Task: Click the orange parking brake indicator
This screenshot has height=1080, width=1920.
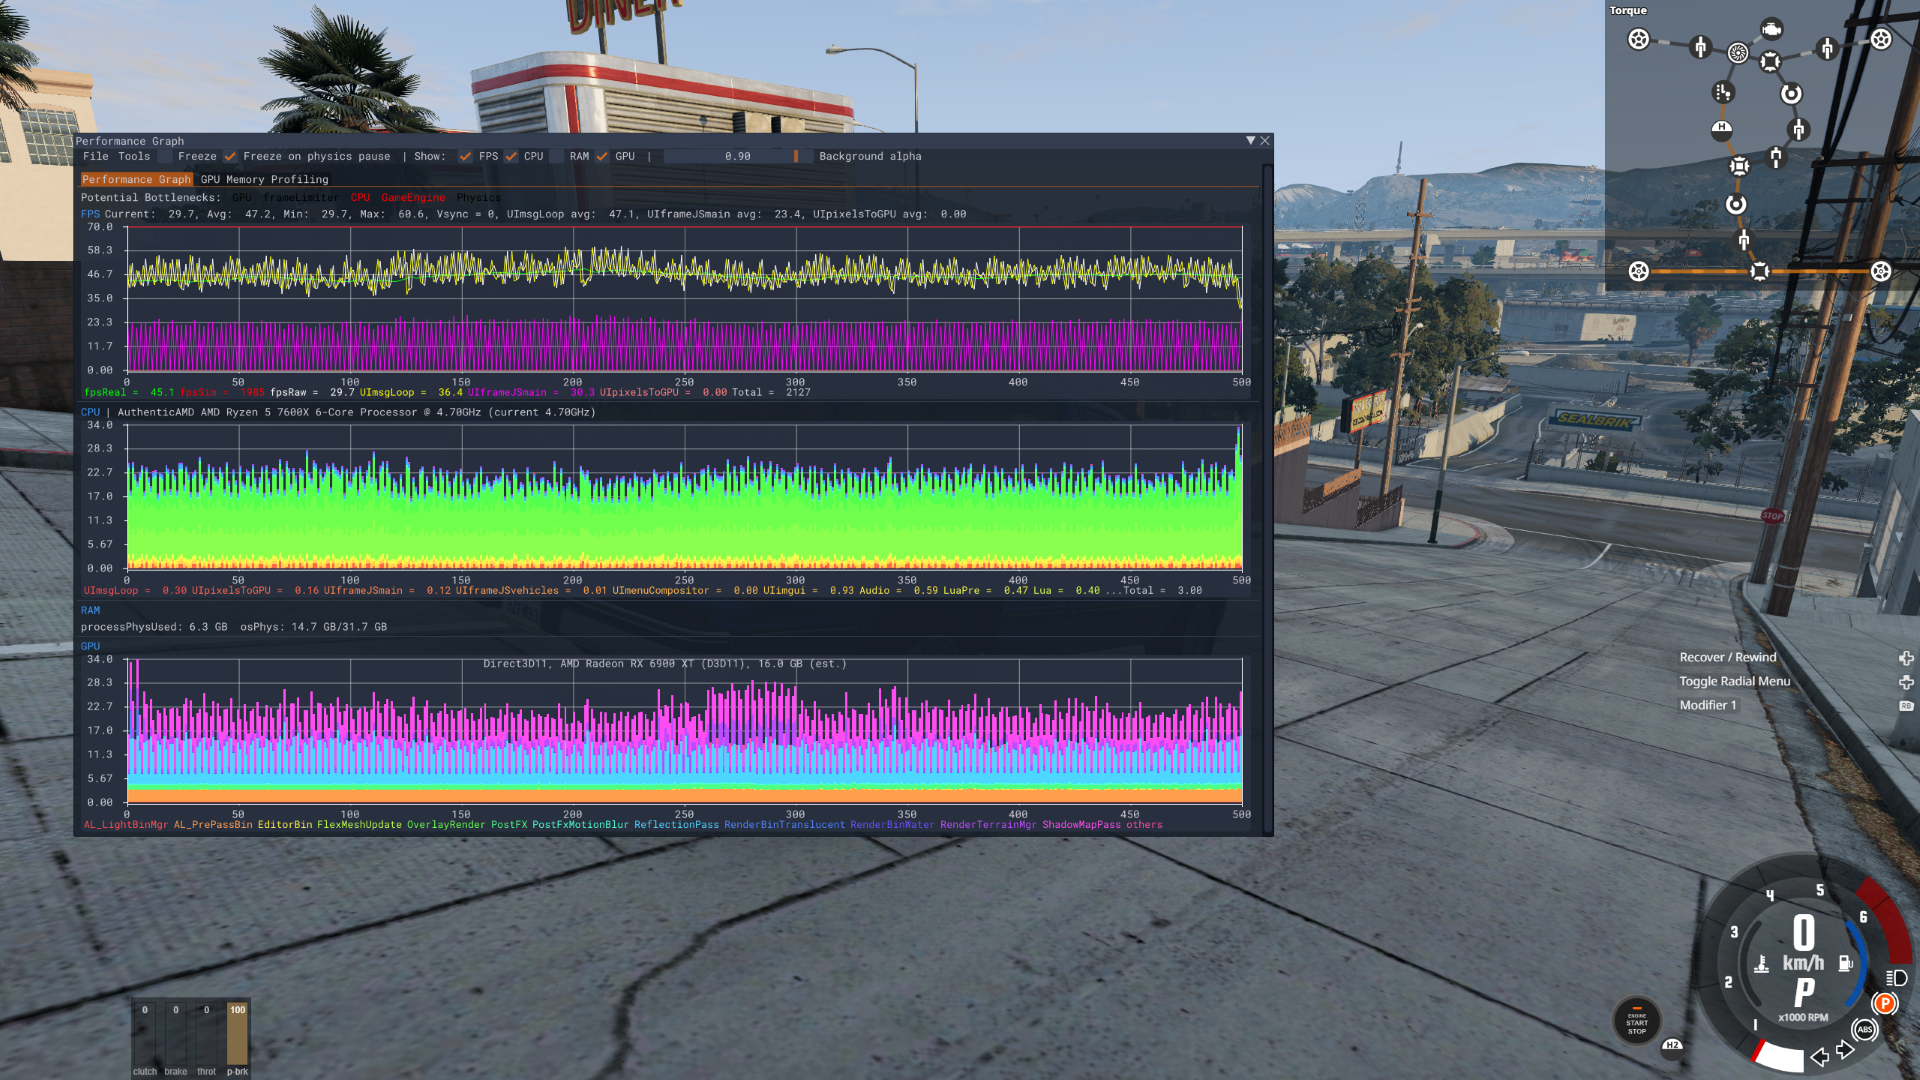Action: tap(1885, 1003)
